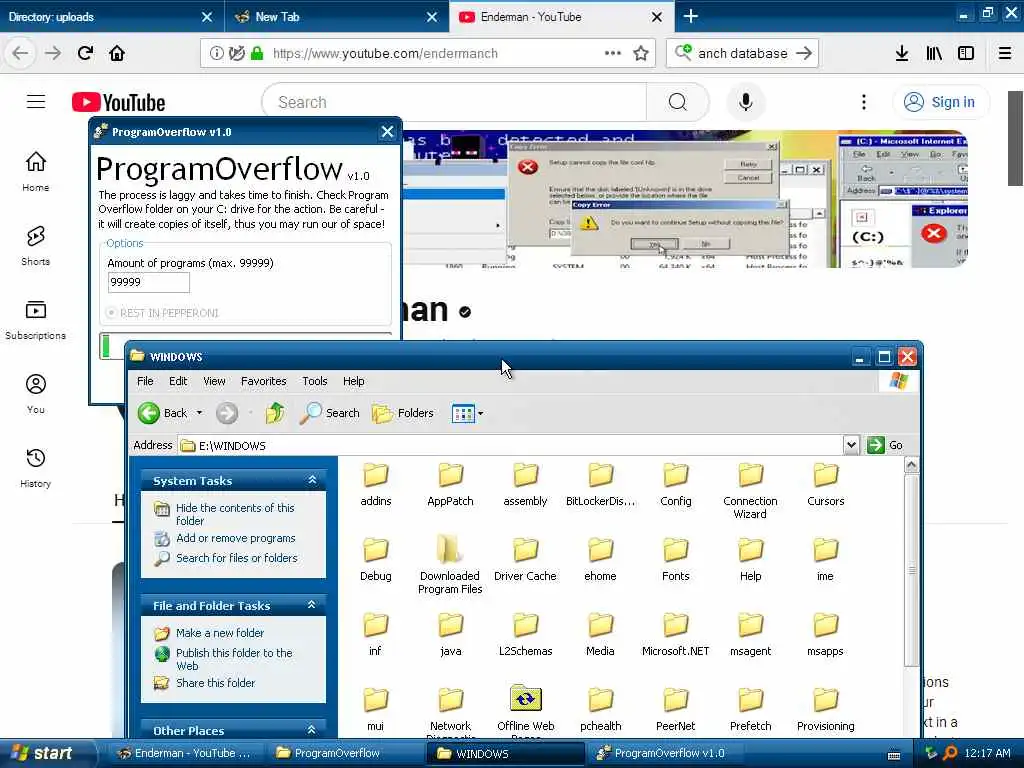This screenshot has width=1024, height=768.
Task: Switch to the Directory: uploads tab
Action: (x=111, y=17)
